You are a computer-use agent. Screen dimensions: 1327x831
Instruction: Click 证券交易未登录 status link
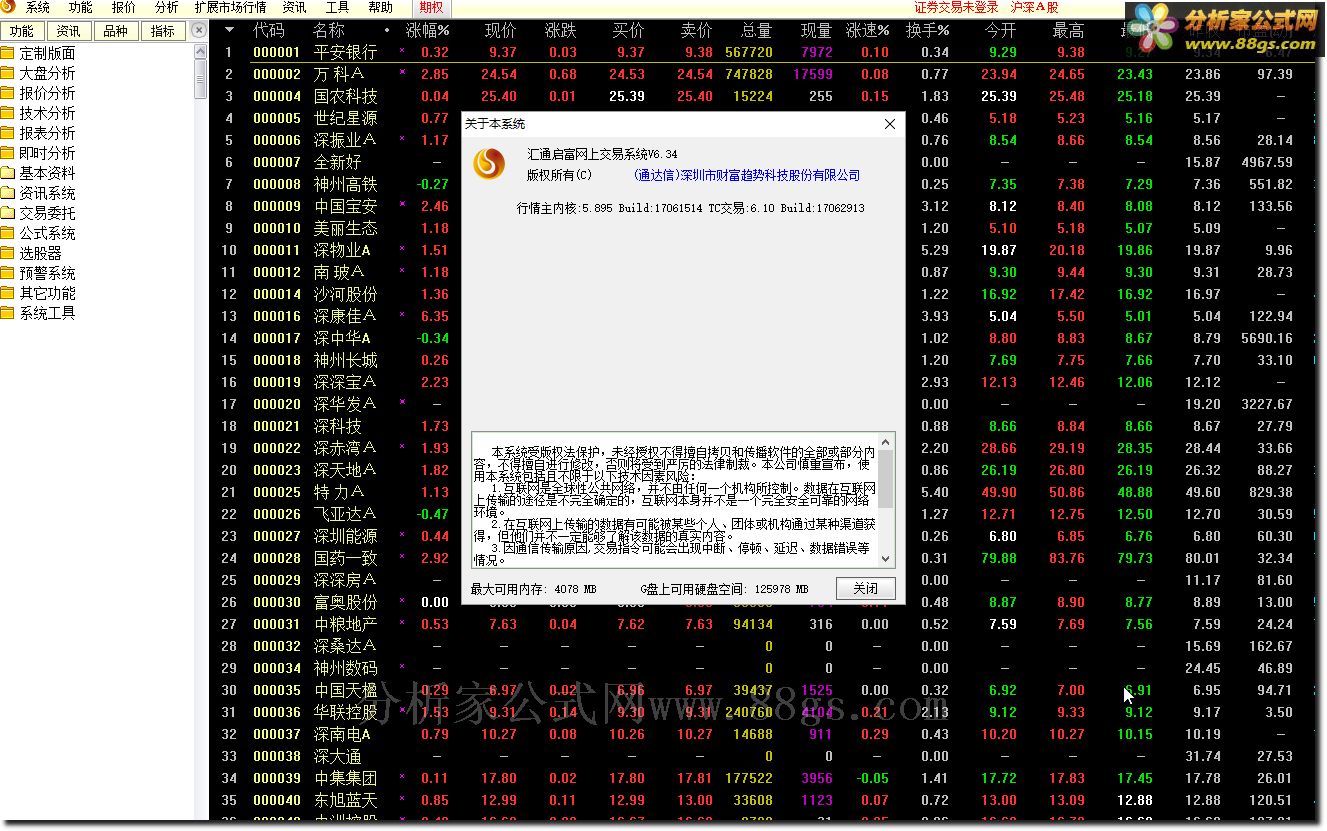click(x=956, y=8)
